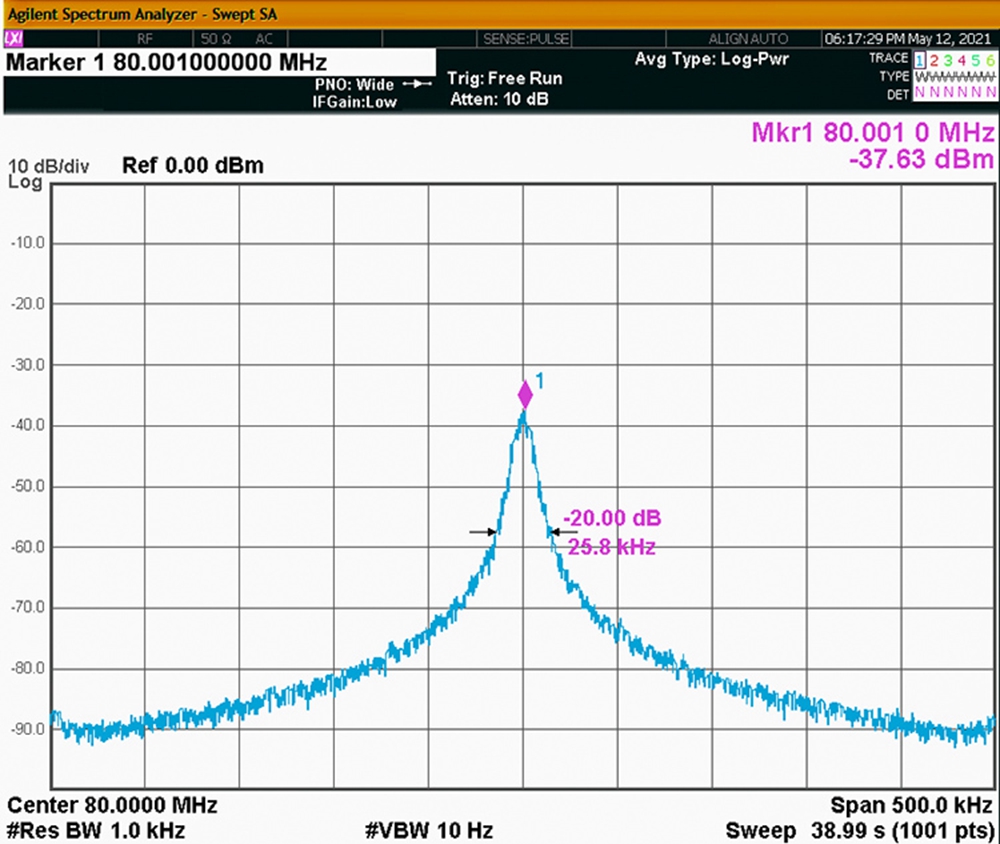Click the Trig: Free Run label
This screenshot has height=844, width=1000.
504,78
